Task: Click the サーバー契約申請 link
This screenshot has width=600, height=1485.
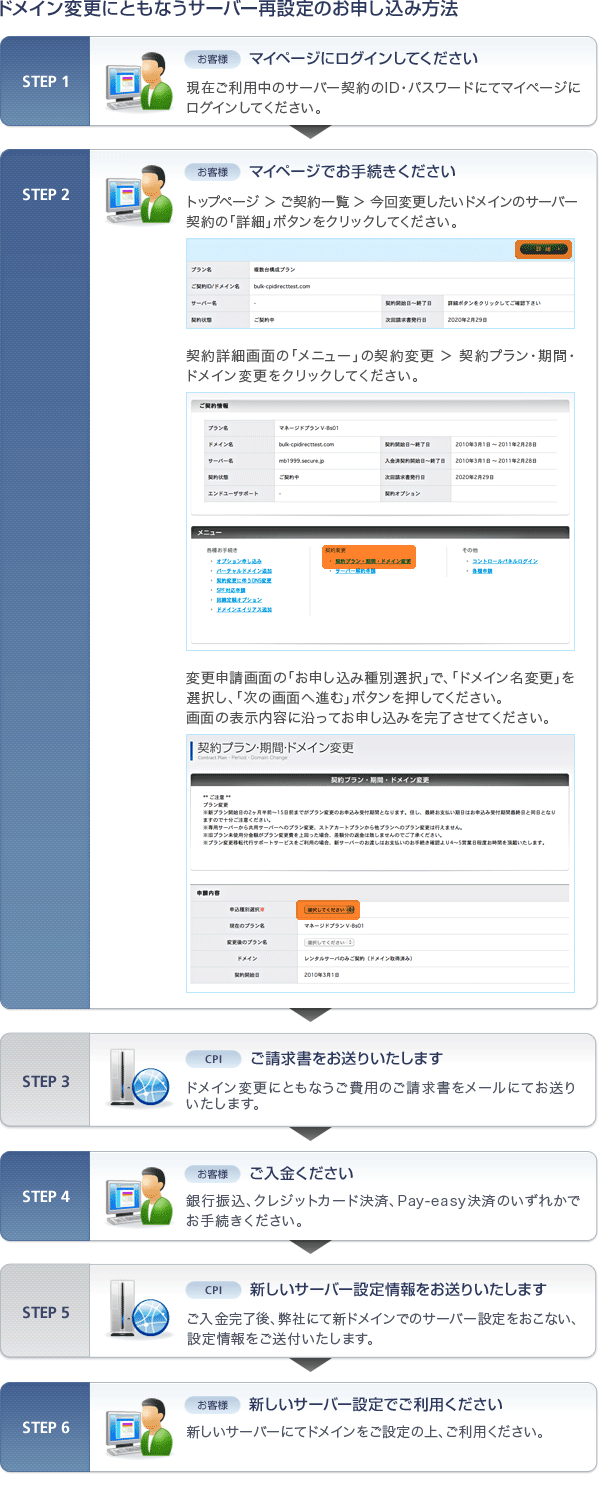Action: click(355, 571)
